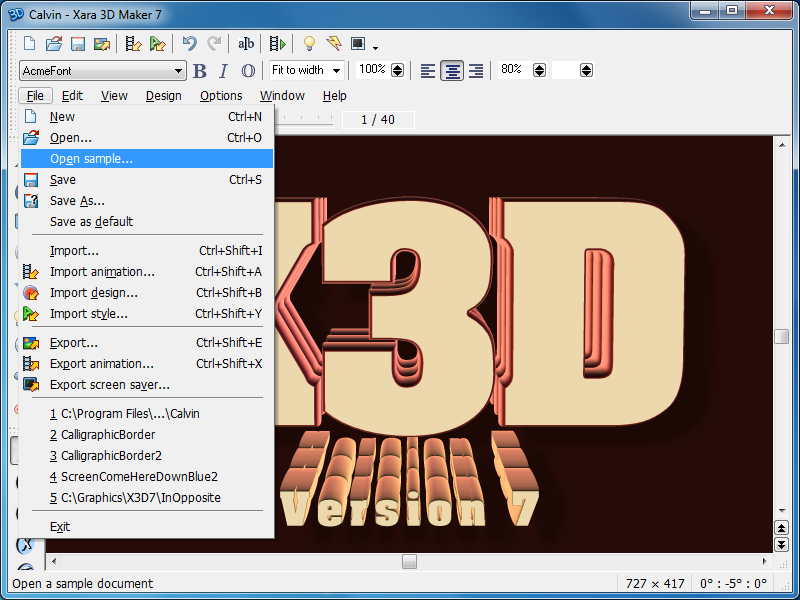Open recent file 2 CalligraphicBorder

(x=147, y=434)
